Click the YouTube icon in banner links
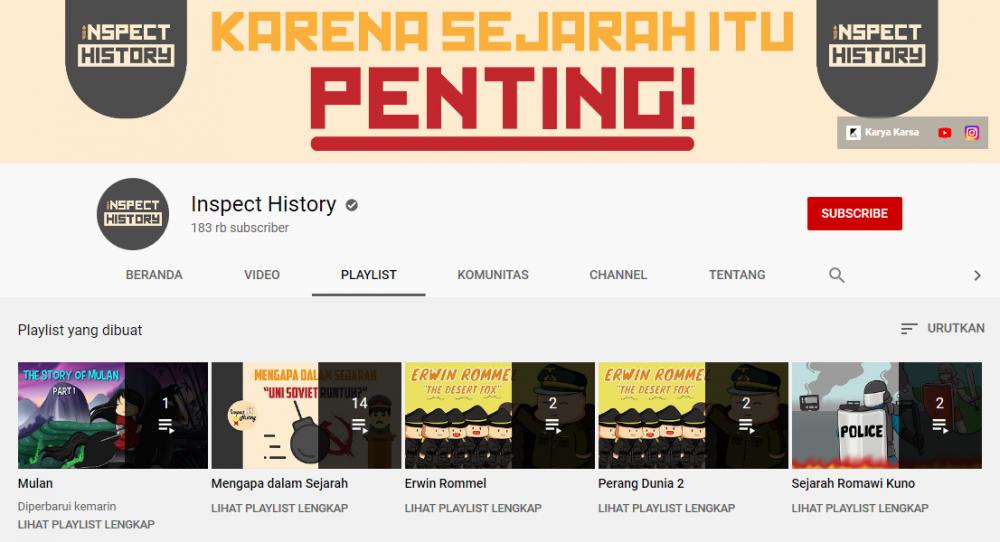 click(x=945, y=133)
